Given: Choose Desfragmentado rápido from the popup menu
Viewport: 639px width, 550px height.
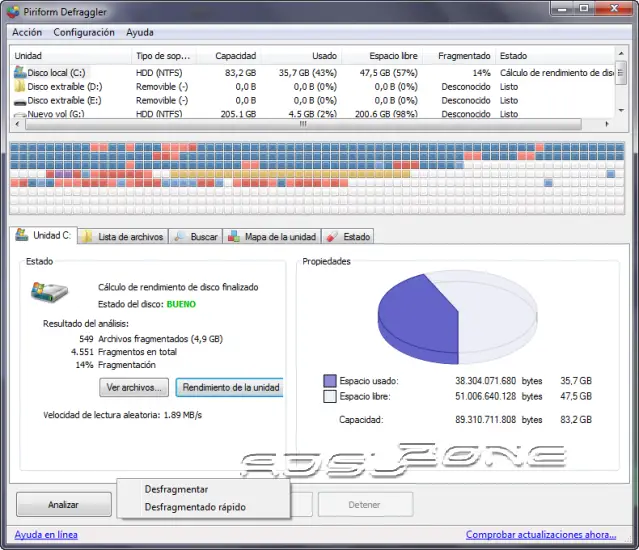Looking at the screenshot, I should point(194,507).
